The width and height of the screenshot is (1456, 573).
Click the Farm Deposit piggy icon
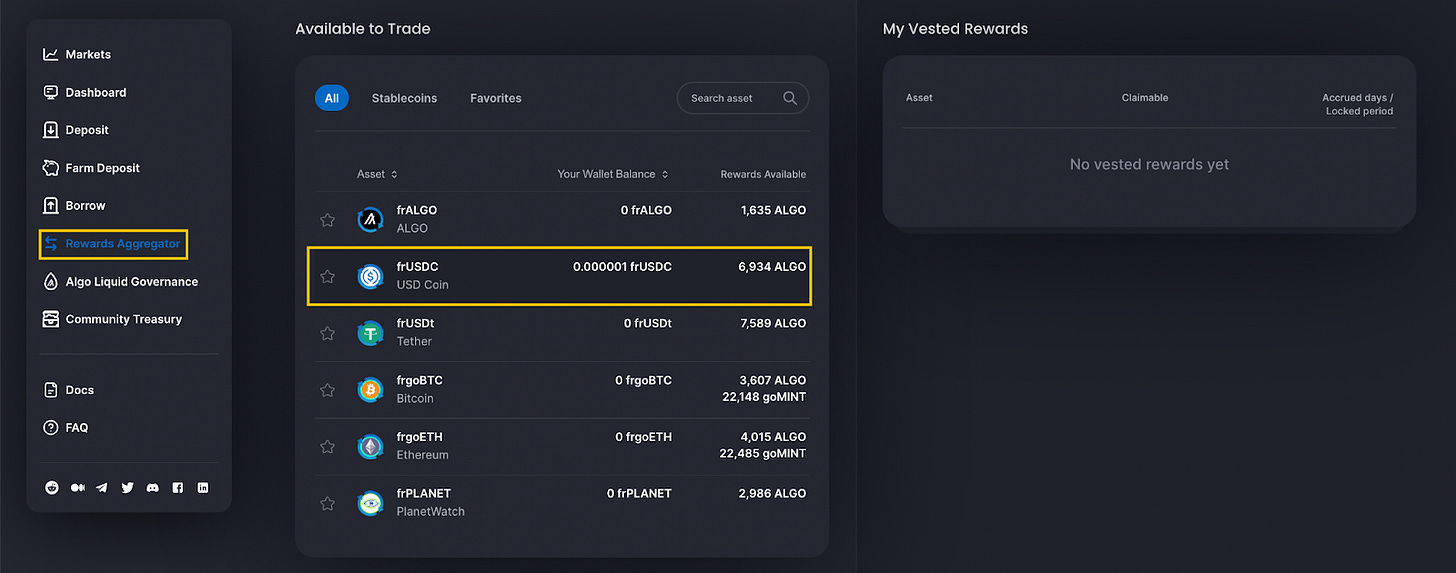[51, 168]
